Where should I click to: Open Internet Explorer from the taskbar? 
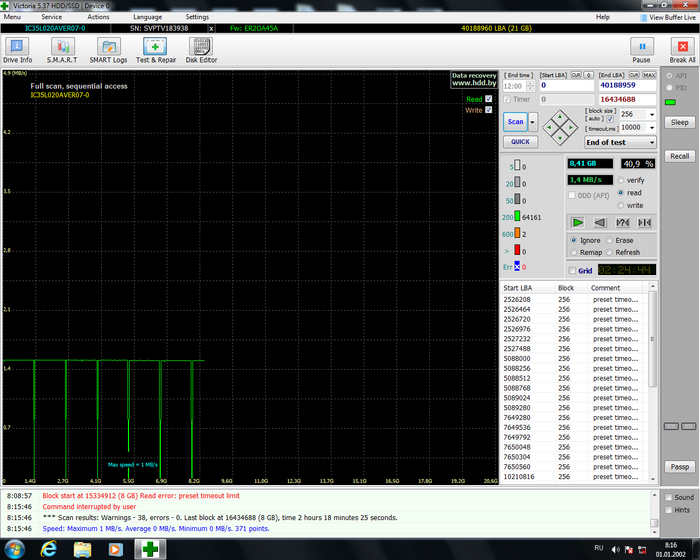point(48,549)
